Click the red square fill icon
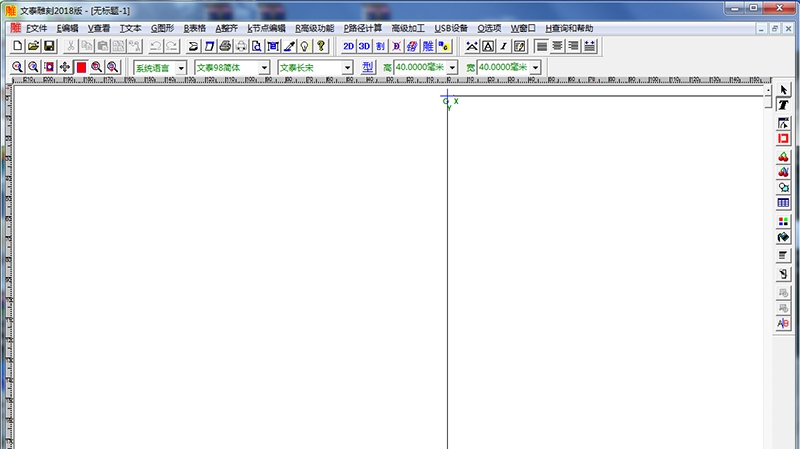The height and width of the screenshot is (449, 800). [x=81, y=67]
